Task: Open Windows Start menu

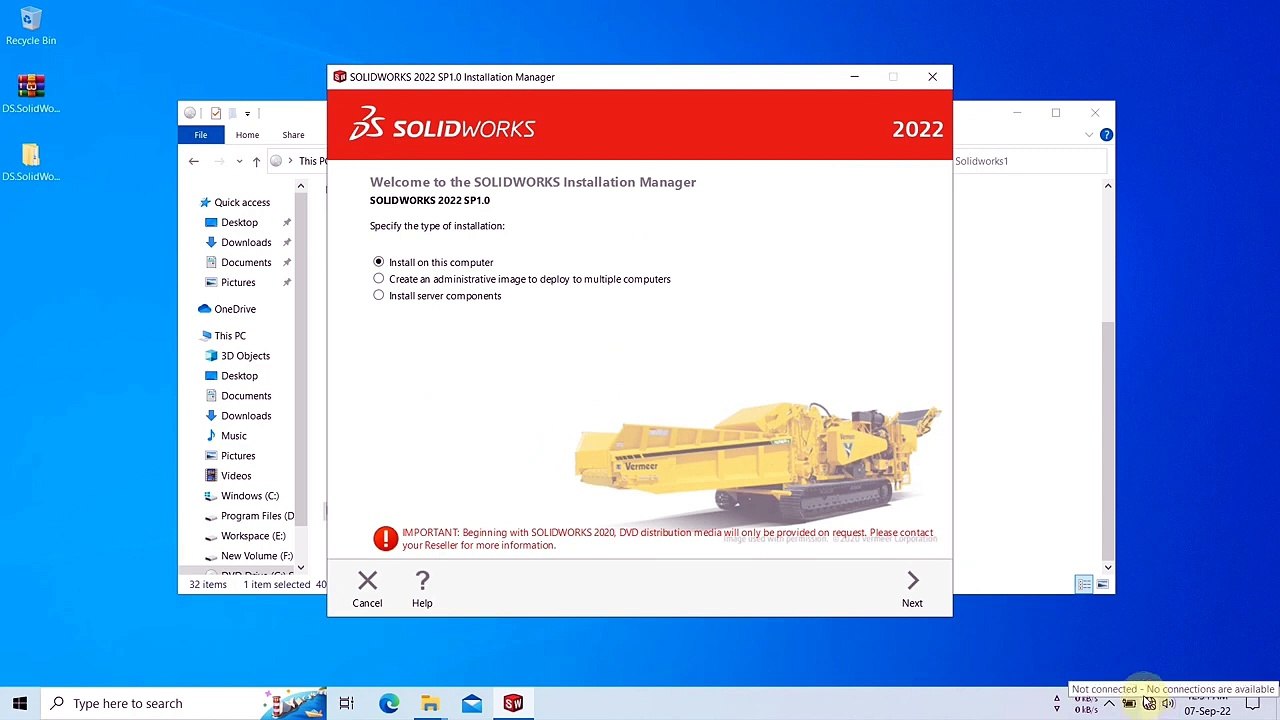Action: [20, 703]
